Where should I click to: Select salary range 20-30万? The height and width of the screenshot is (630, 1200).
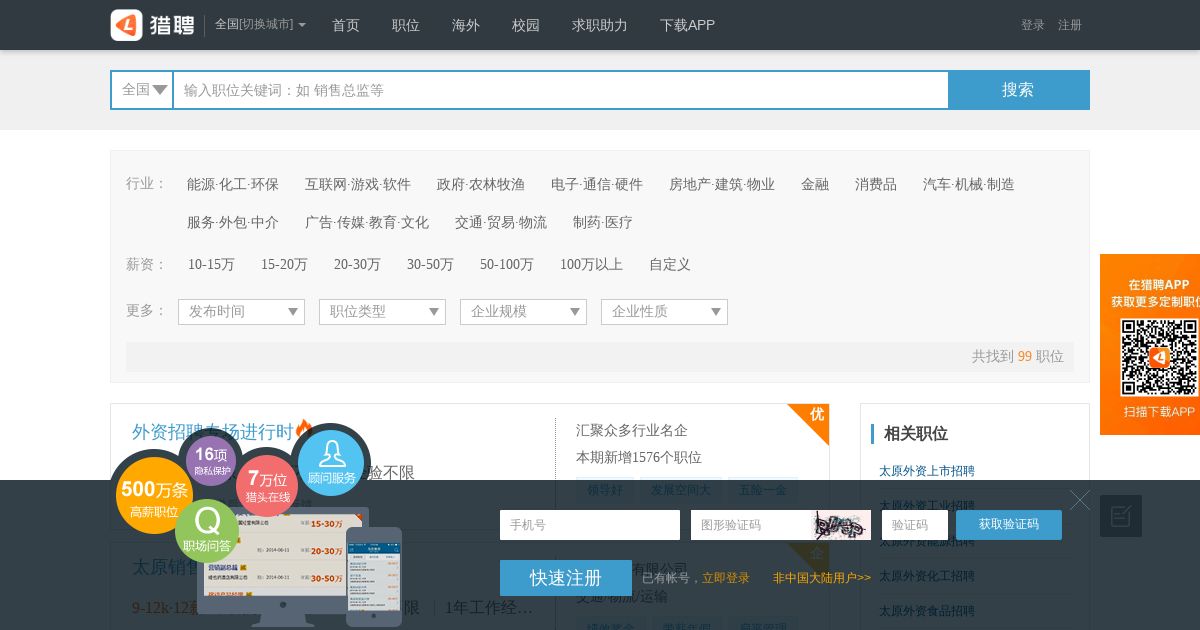[357, 264]
